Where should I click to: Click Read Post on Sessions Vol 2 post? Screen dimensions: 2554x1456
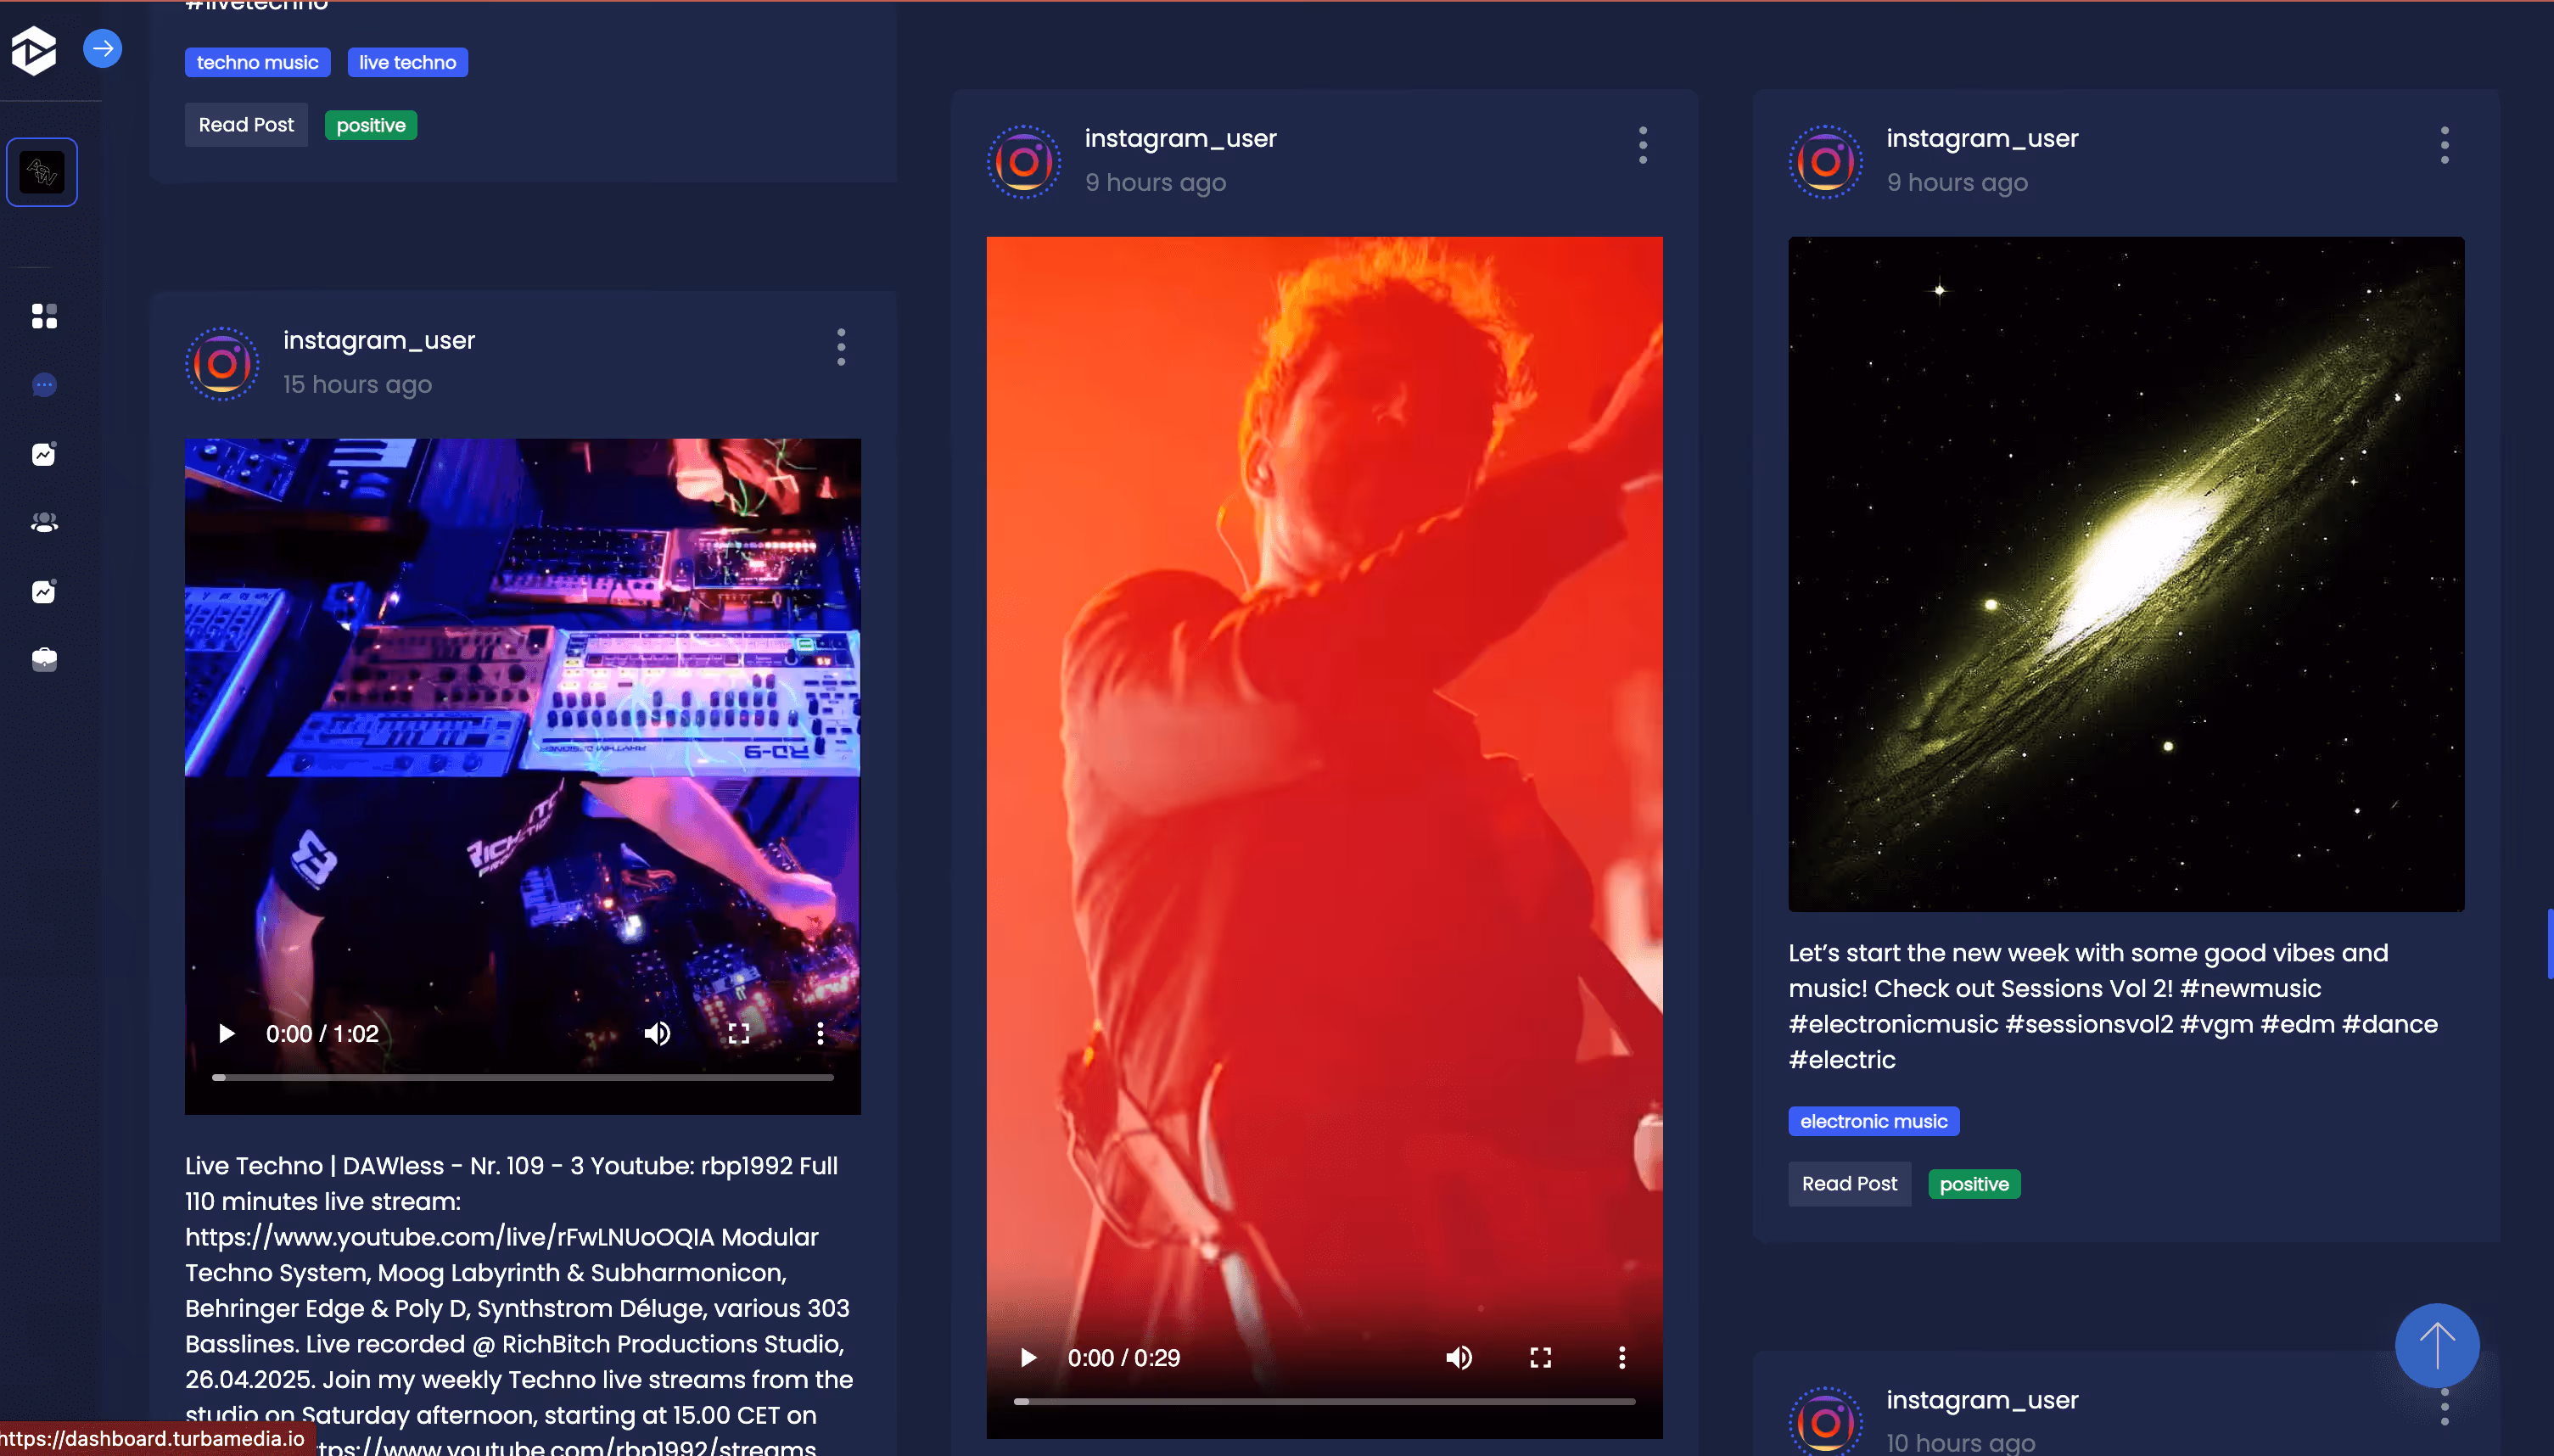click(x=1850, y=1184)
